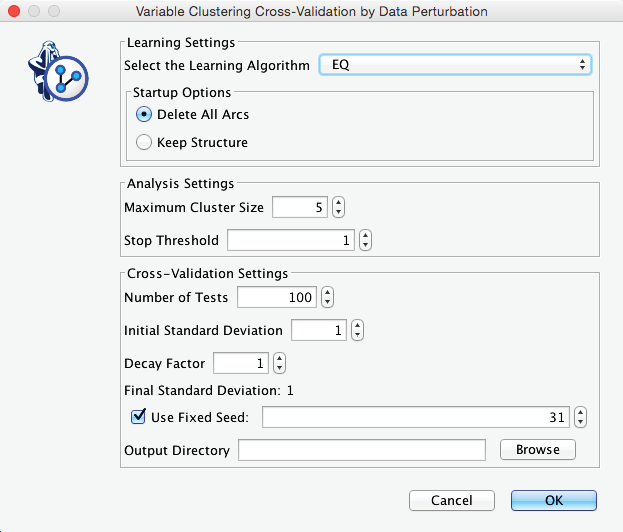Use the Initial Standard Deviation stepper

point(357,330)
